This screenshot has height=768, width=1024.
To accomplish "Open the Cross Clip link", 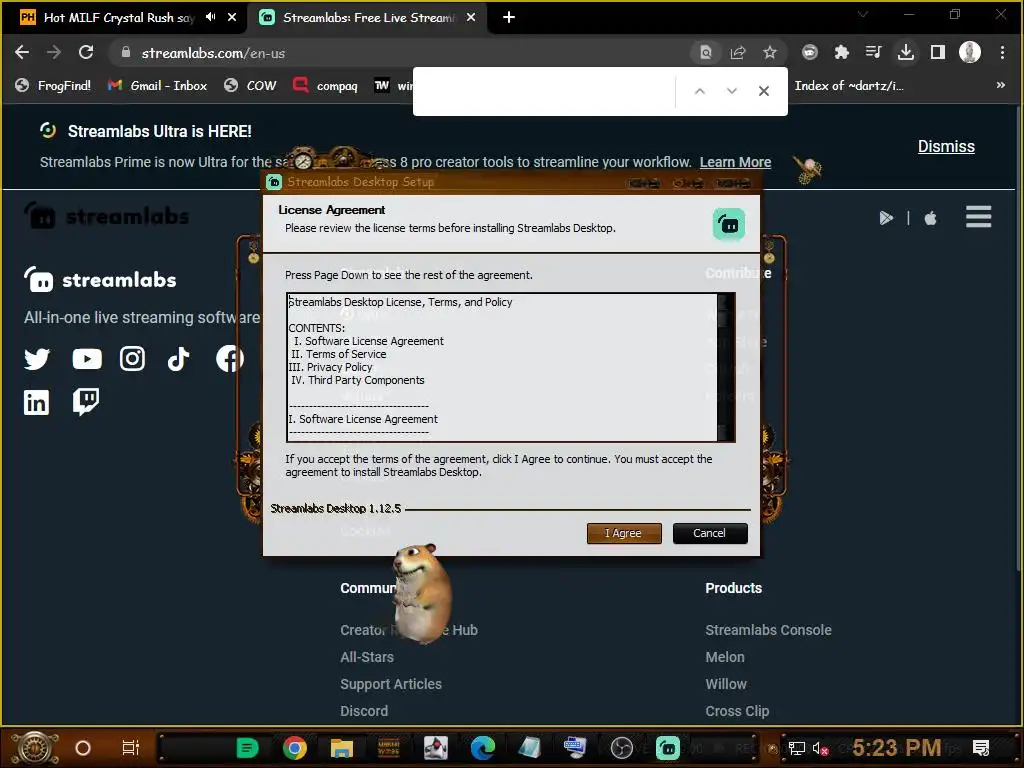I will pyautogui.click(x=737, y=711).
